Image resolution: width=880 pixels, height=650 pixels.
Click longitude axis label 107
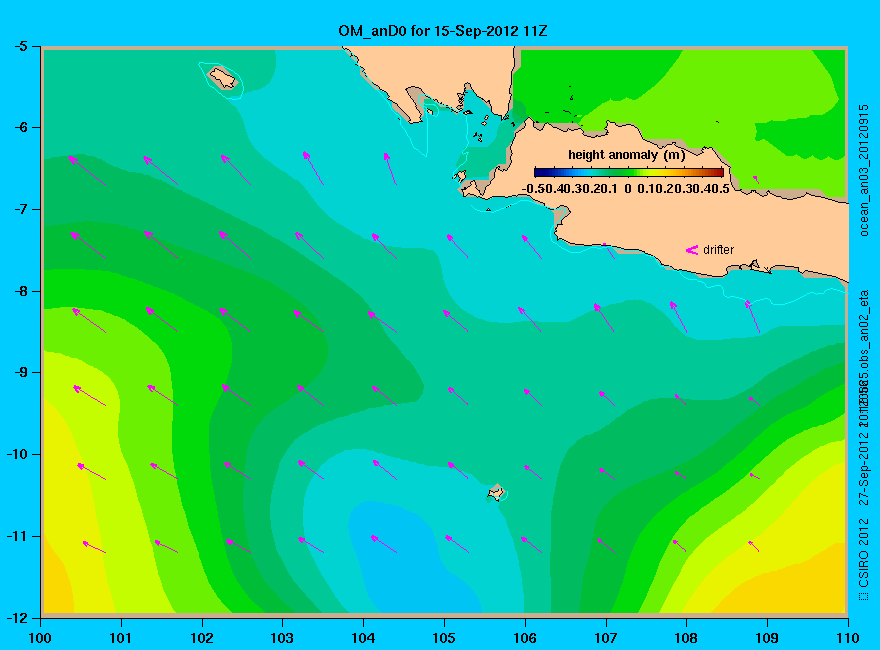click(x=606, y=638)
